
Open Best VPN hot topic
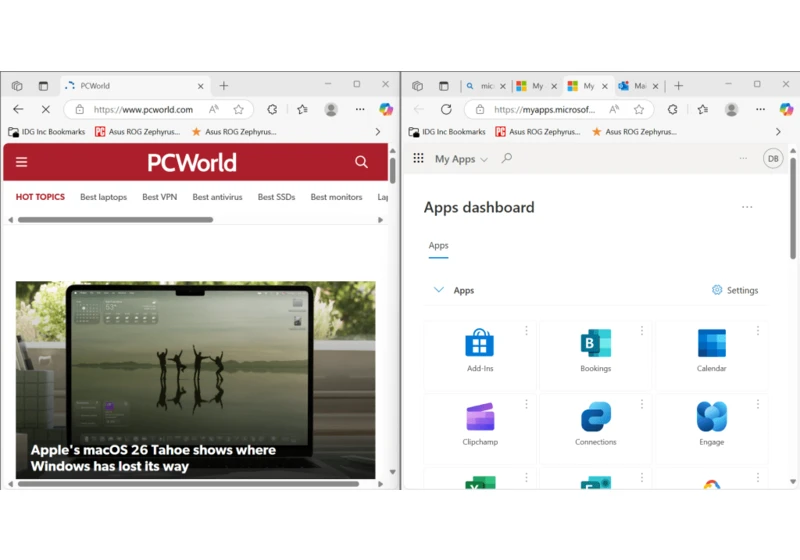[x=160, y=197]
